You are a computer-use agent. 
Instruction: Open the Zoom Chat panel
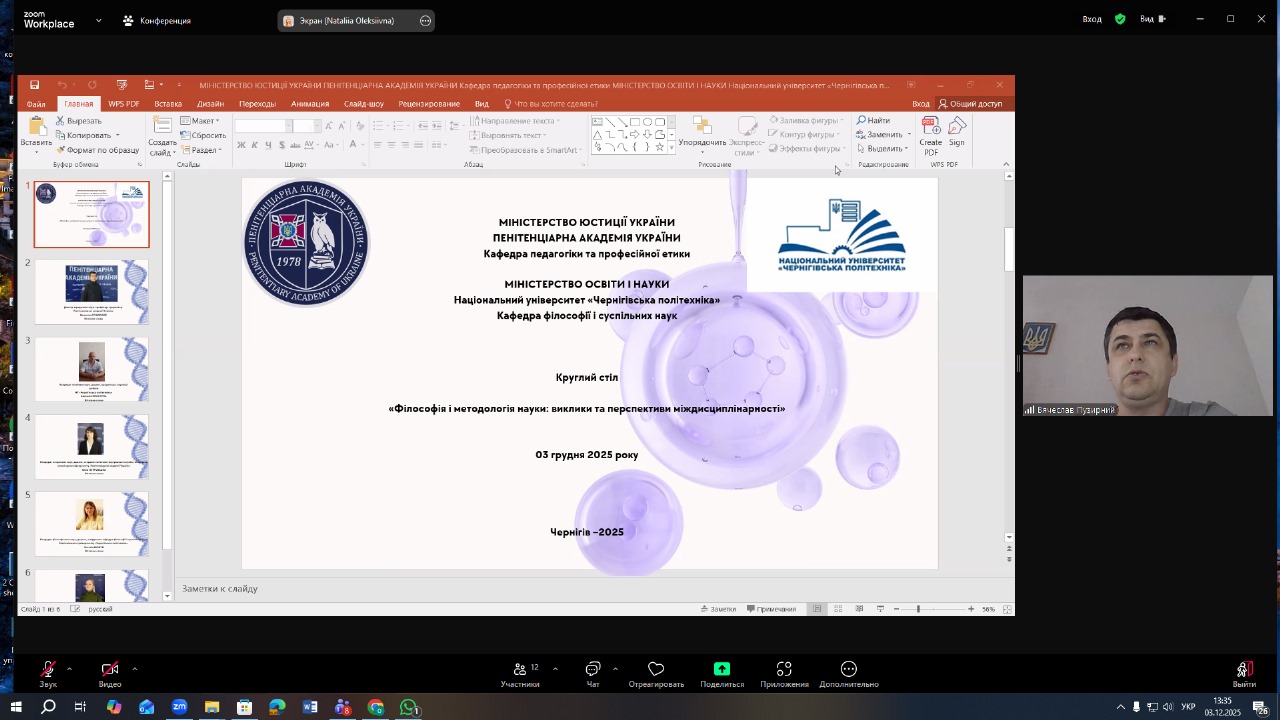tap(592, 669)
